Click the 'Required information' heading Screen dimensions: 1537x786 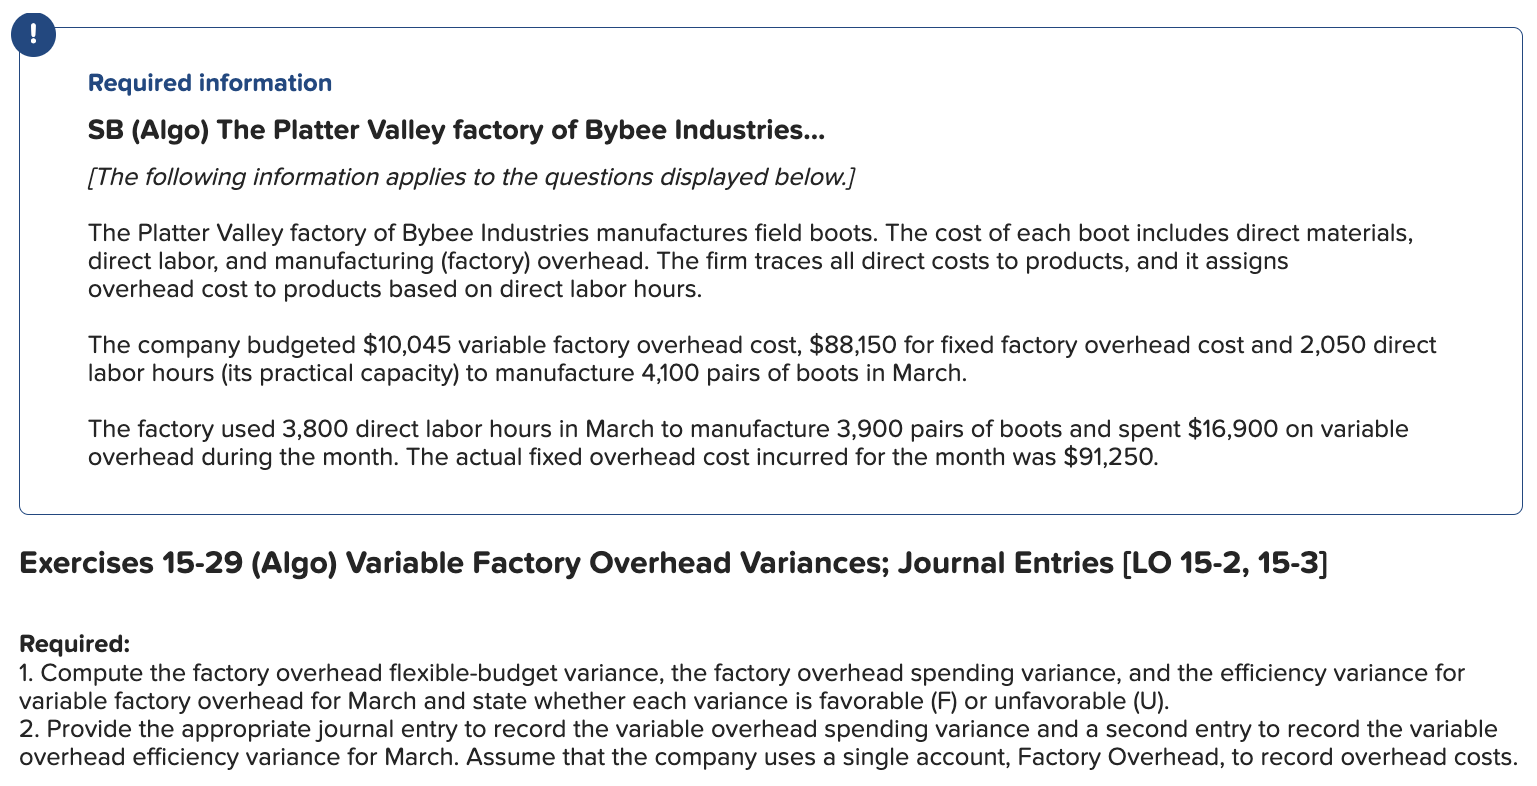210,83
